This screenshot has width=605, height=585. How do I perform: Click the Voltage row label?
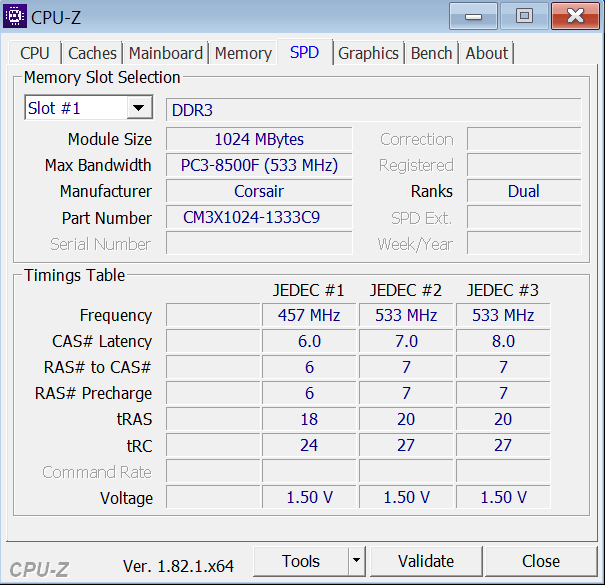pos(126,498)
